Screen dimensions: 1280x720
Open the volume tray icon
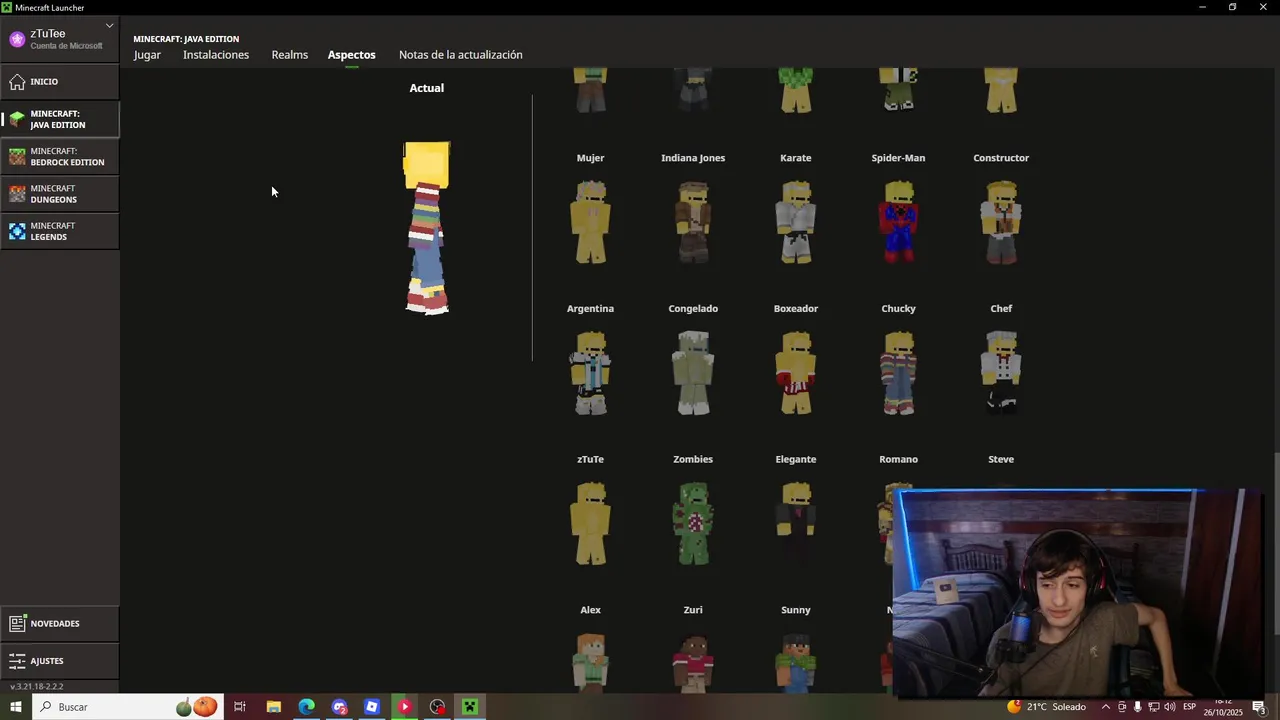pos(1169,707)
